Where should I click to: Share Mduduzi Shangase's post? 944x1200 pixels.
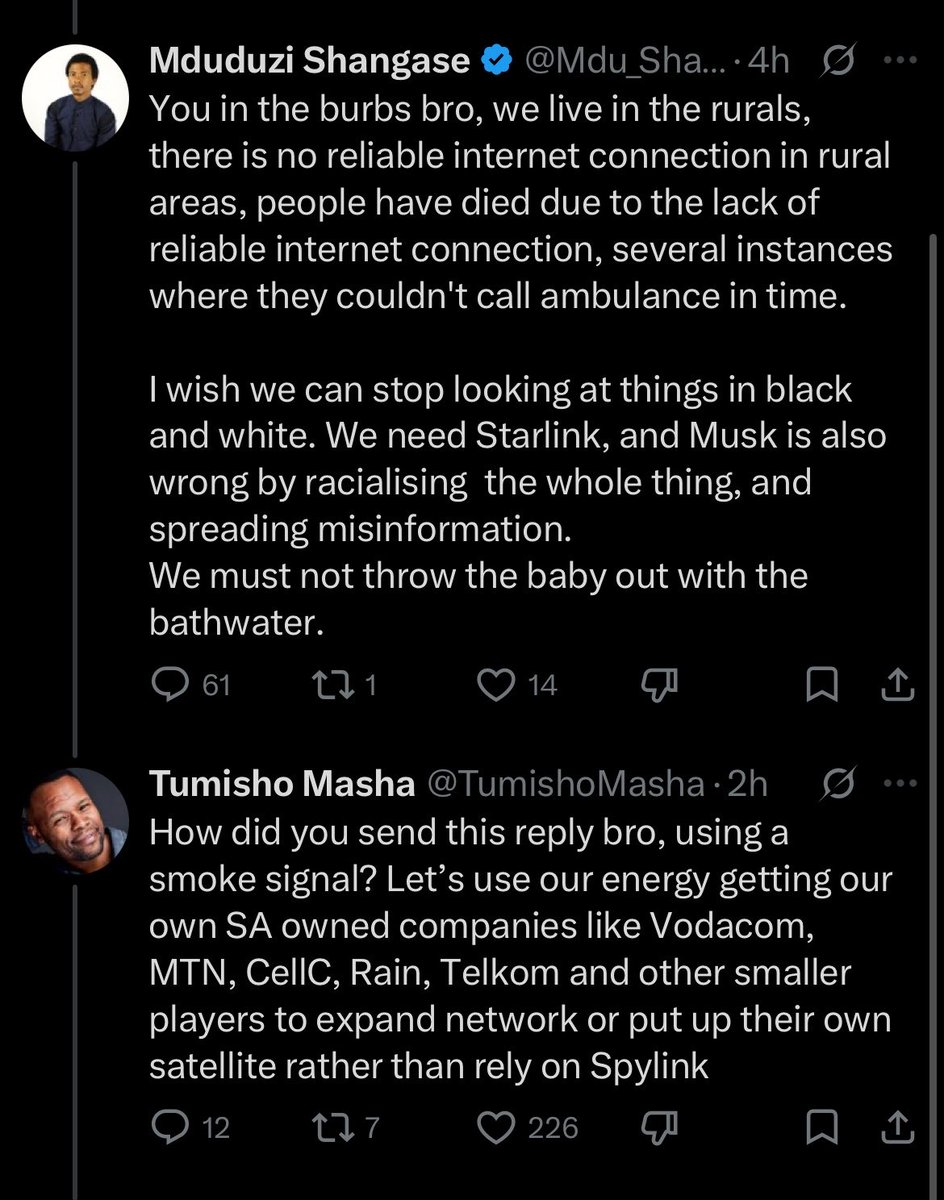coord(897,685)
